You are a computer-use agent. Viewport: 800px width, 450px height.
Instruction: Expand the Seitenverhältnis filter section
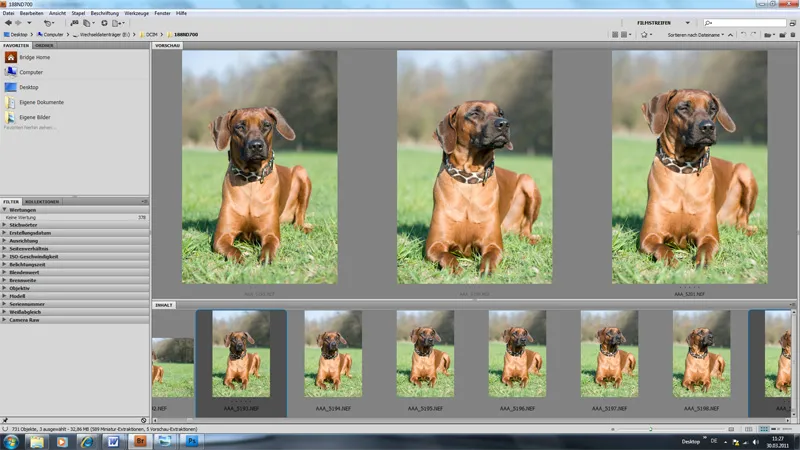click(5, 248)
